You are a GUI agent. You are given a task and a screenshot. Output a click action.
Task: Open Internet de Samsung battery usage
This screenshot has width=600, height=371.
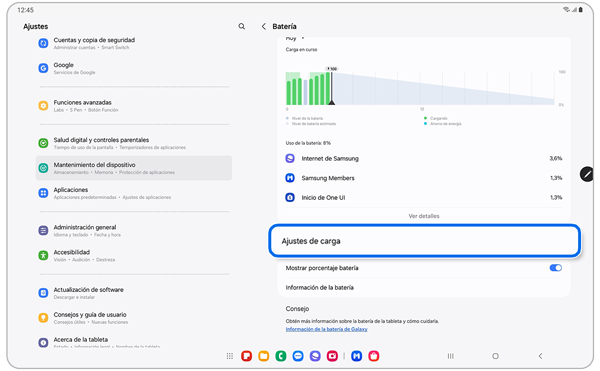coord(424,158)
